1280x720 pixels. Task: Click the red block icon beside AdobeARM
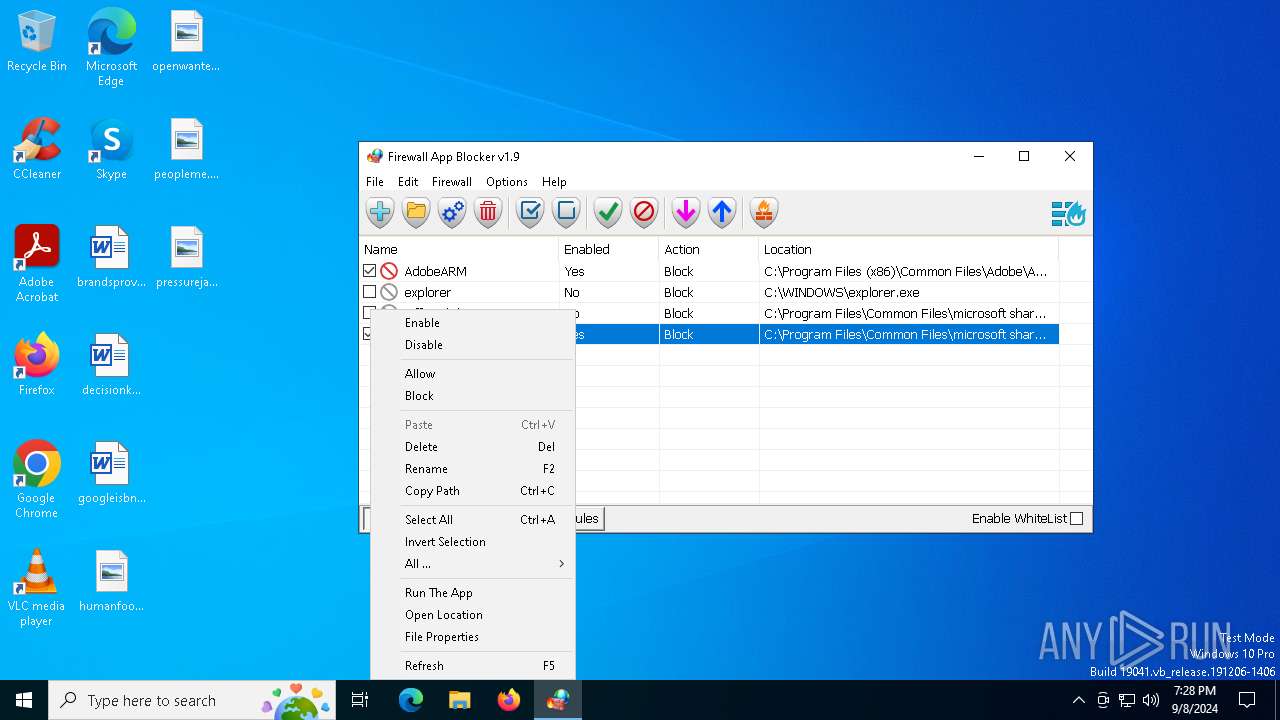point(389,271)
